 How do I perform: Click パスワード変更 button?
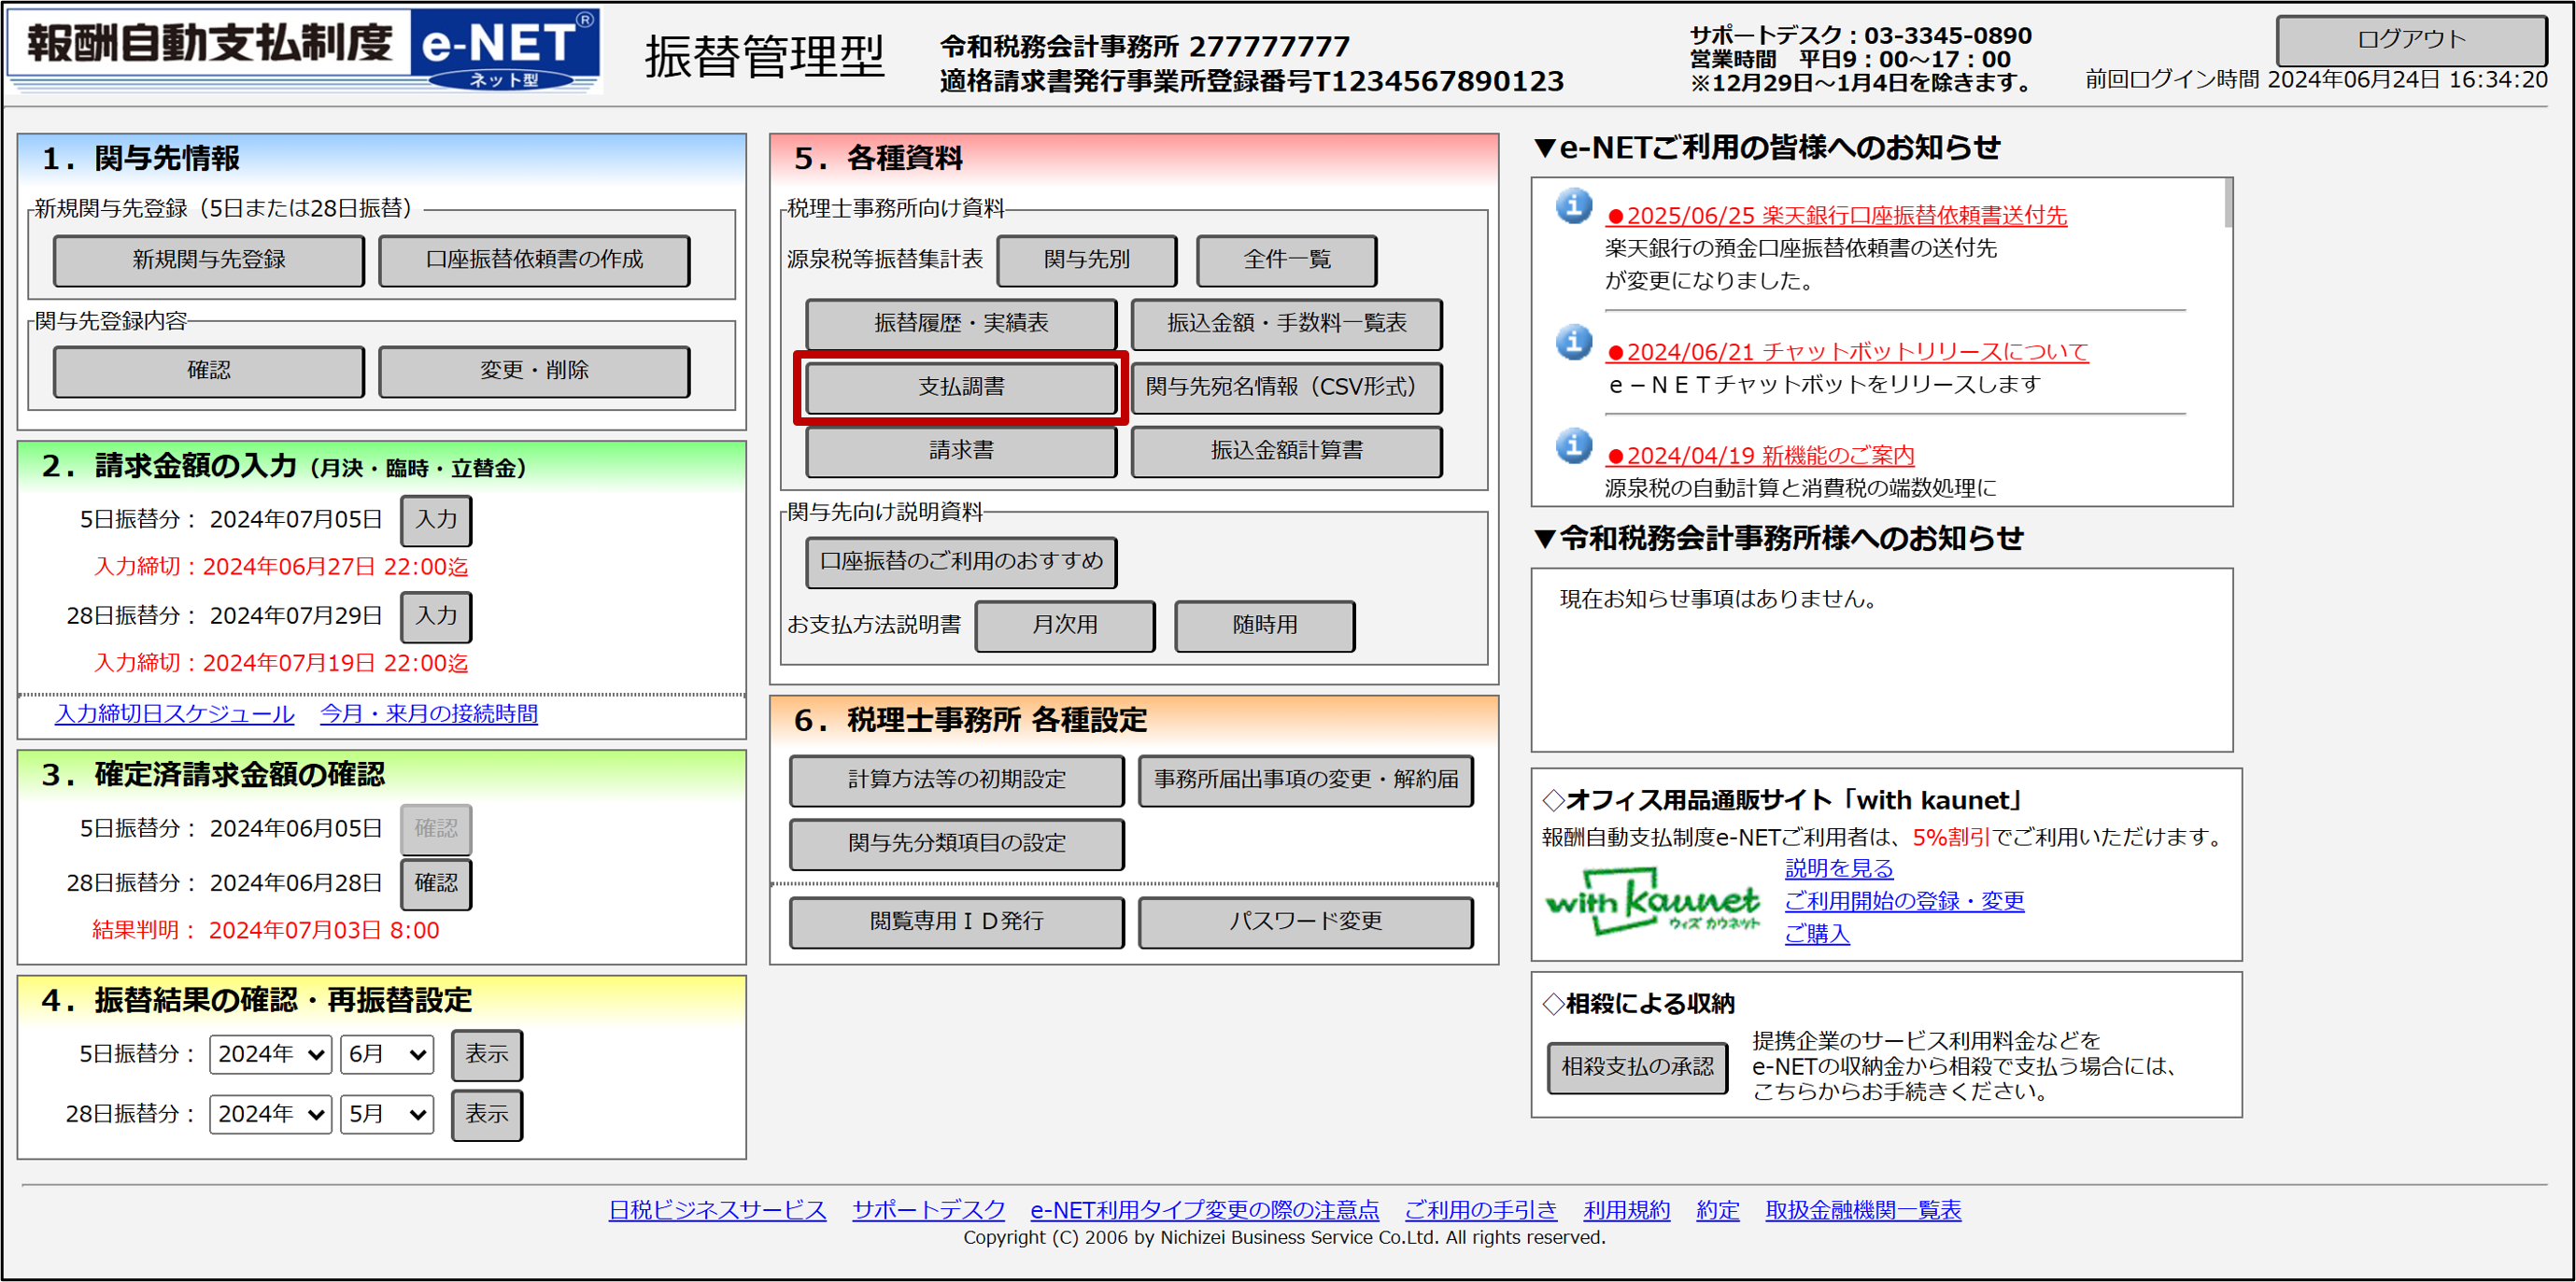coord(1304,921)
